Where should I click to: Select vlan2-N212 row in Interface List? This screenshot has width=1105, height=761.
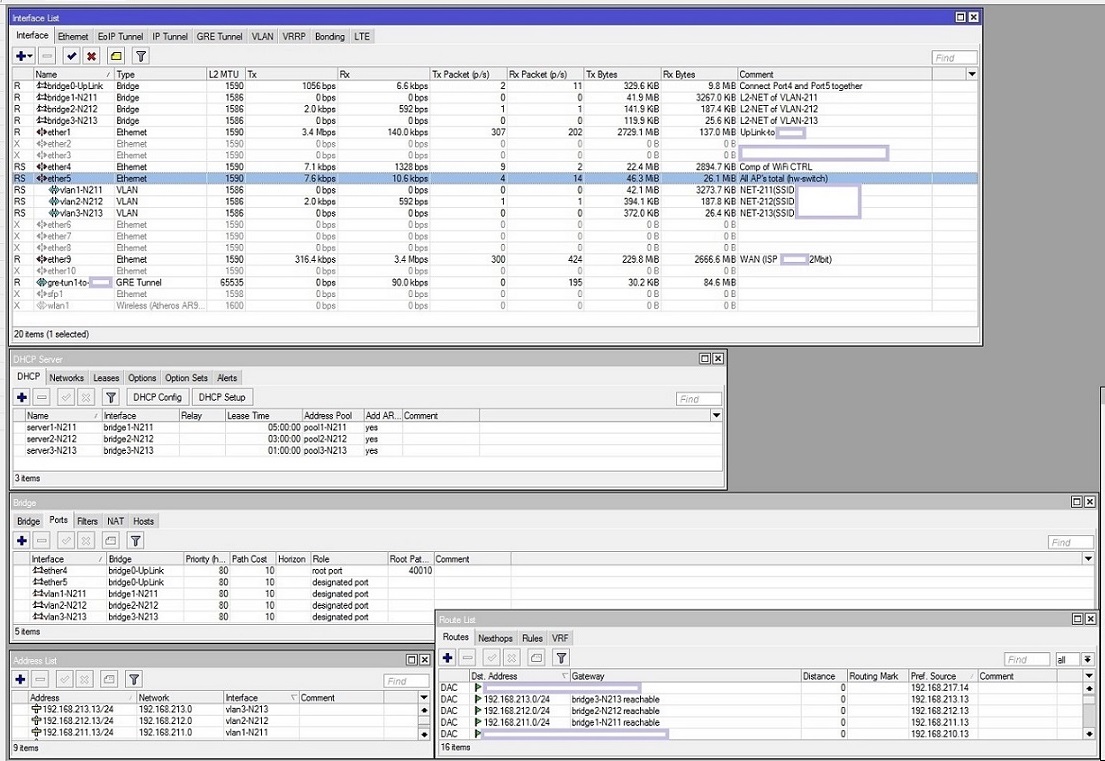pos(495,202)
